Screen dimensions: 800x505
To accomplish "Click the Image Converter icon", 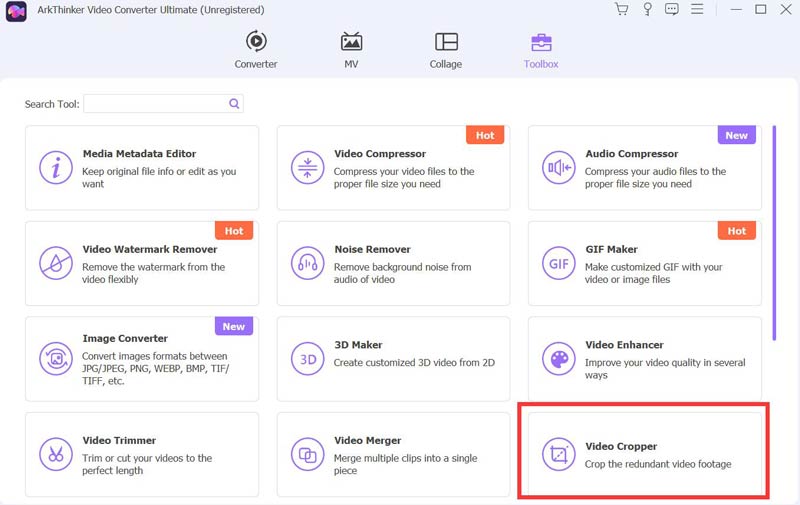I will (56, 359).
